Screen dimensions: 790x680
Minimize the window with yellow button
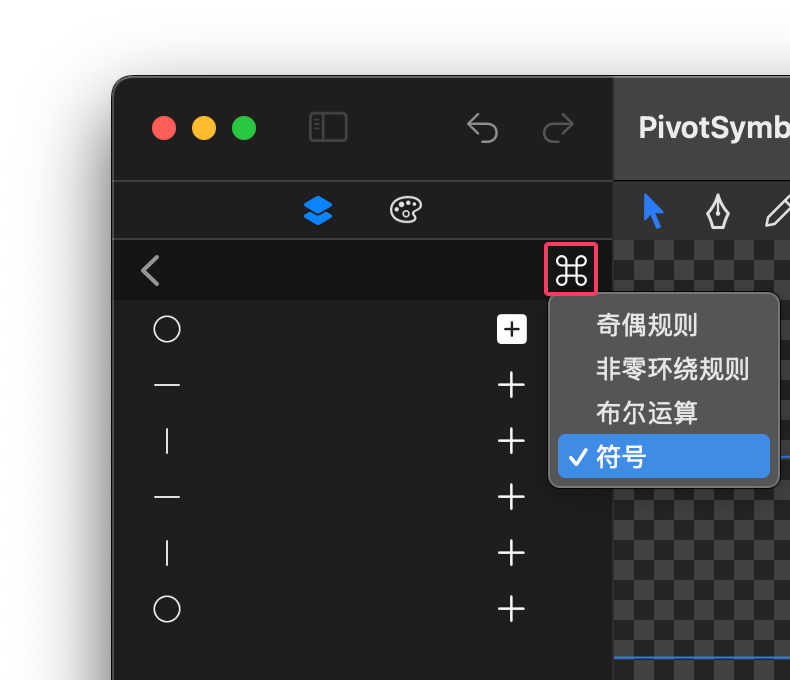click(x=204, y=128)
